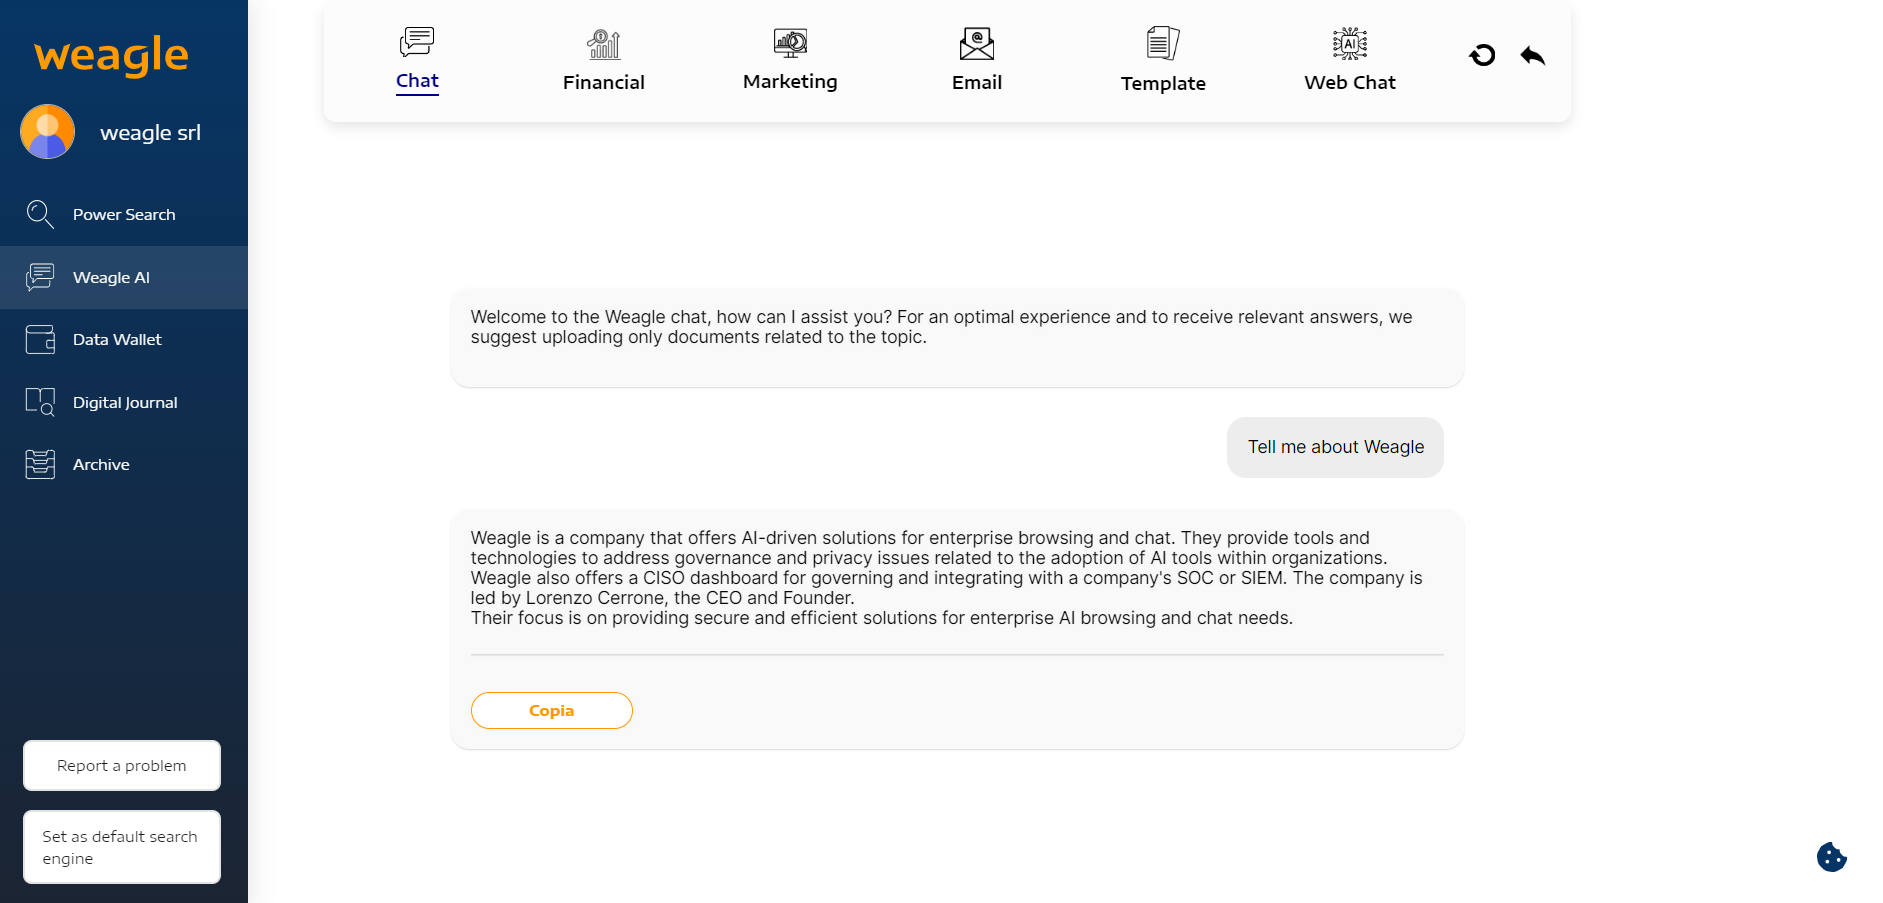Open the Marketing tool icon
The image size is (1883, 903).
tap(789, 43)
